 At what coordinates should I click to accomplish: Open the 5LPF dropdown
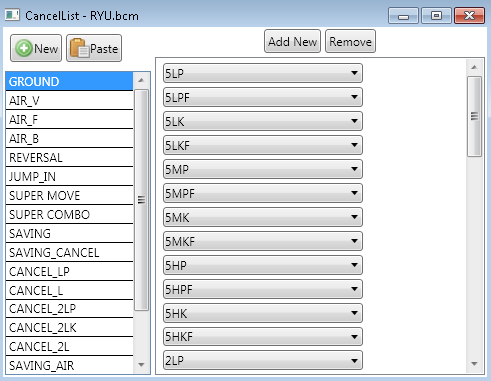point(263,97)
